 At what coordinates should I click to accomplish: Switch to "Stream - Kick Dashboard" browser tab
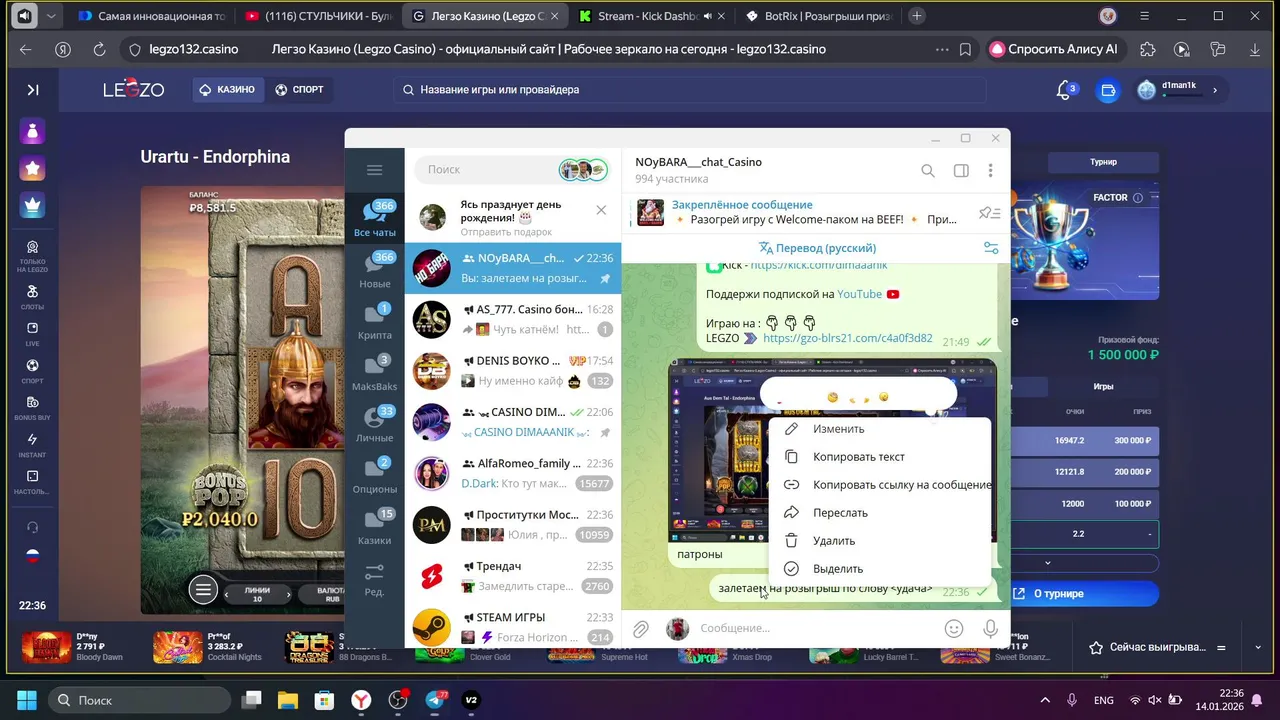[651, 16]
